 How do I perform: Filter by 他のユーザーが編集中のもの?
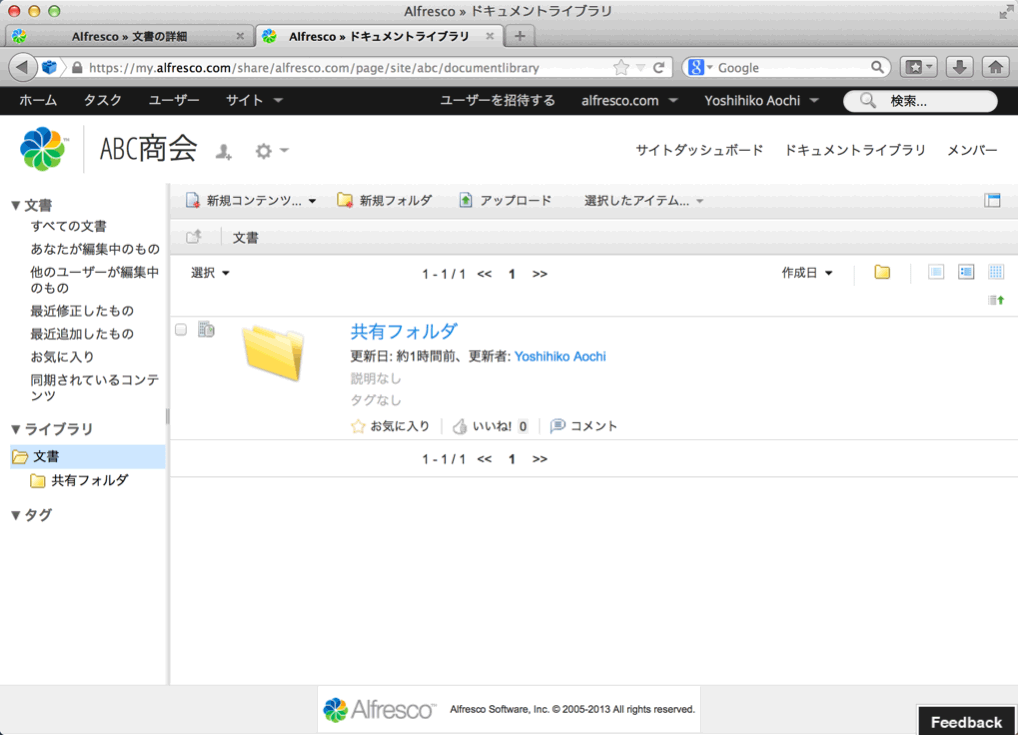95,280
